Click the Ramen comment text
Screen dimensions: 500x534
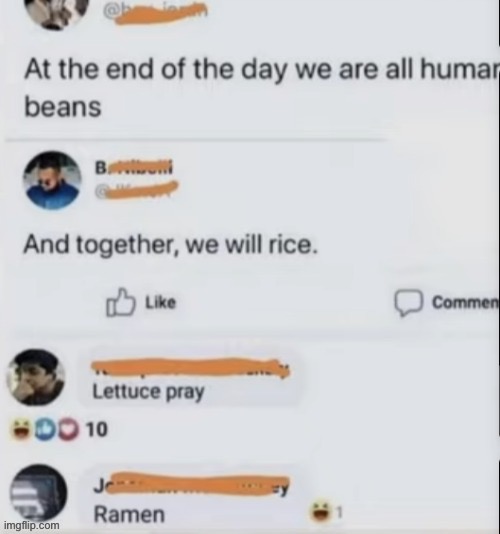pyautogui.click(x=129, y=514)
